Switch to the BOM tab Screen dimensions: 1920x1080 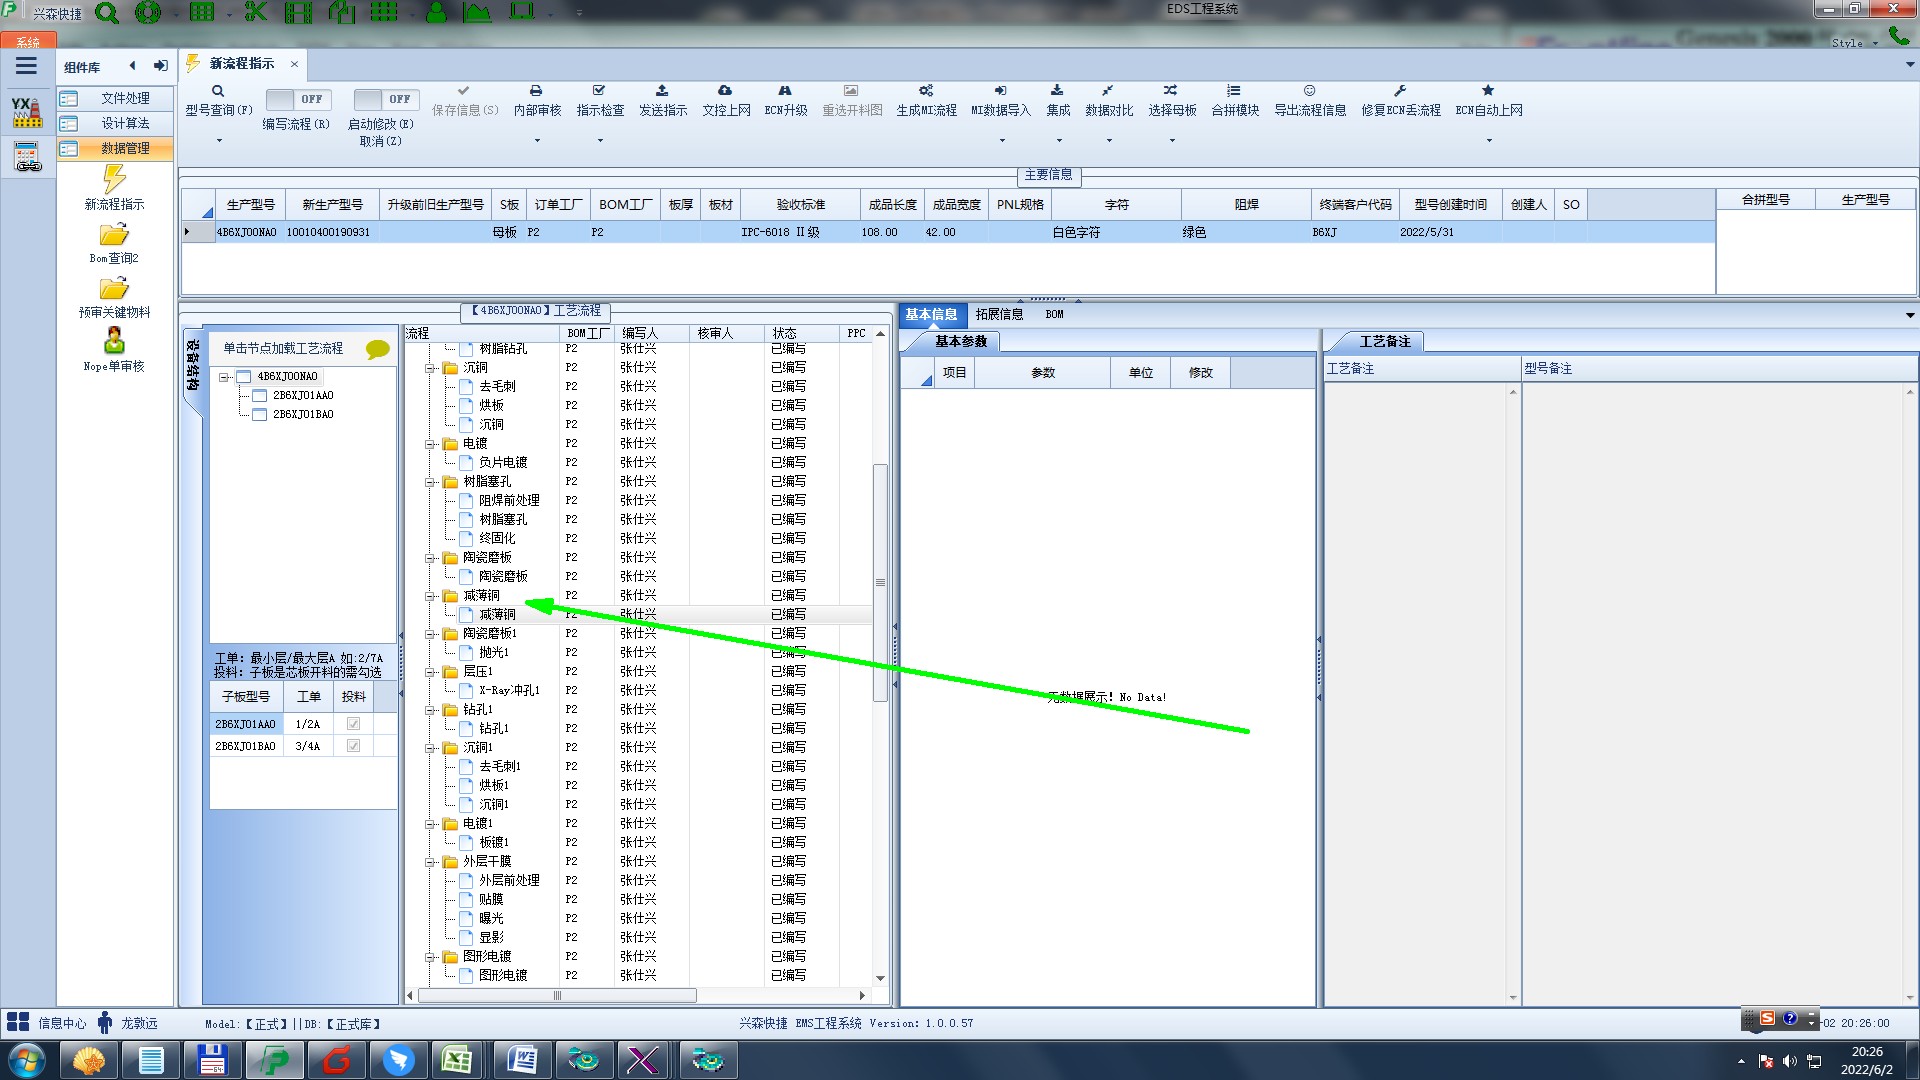[x=1054, y=314]
